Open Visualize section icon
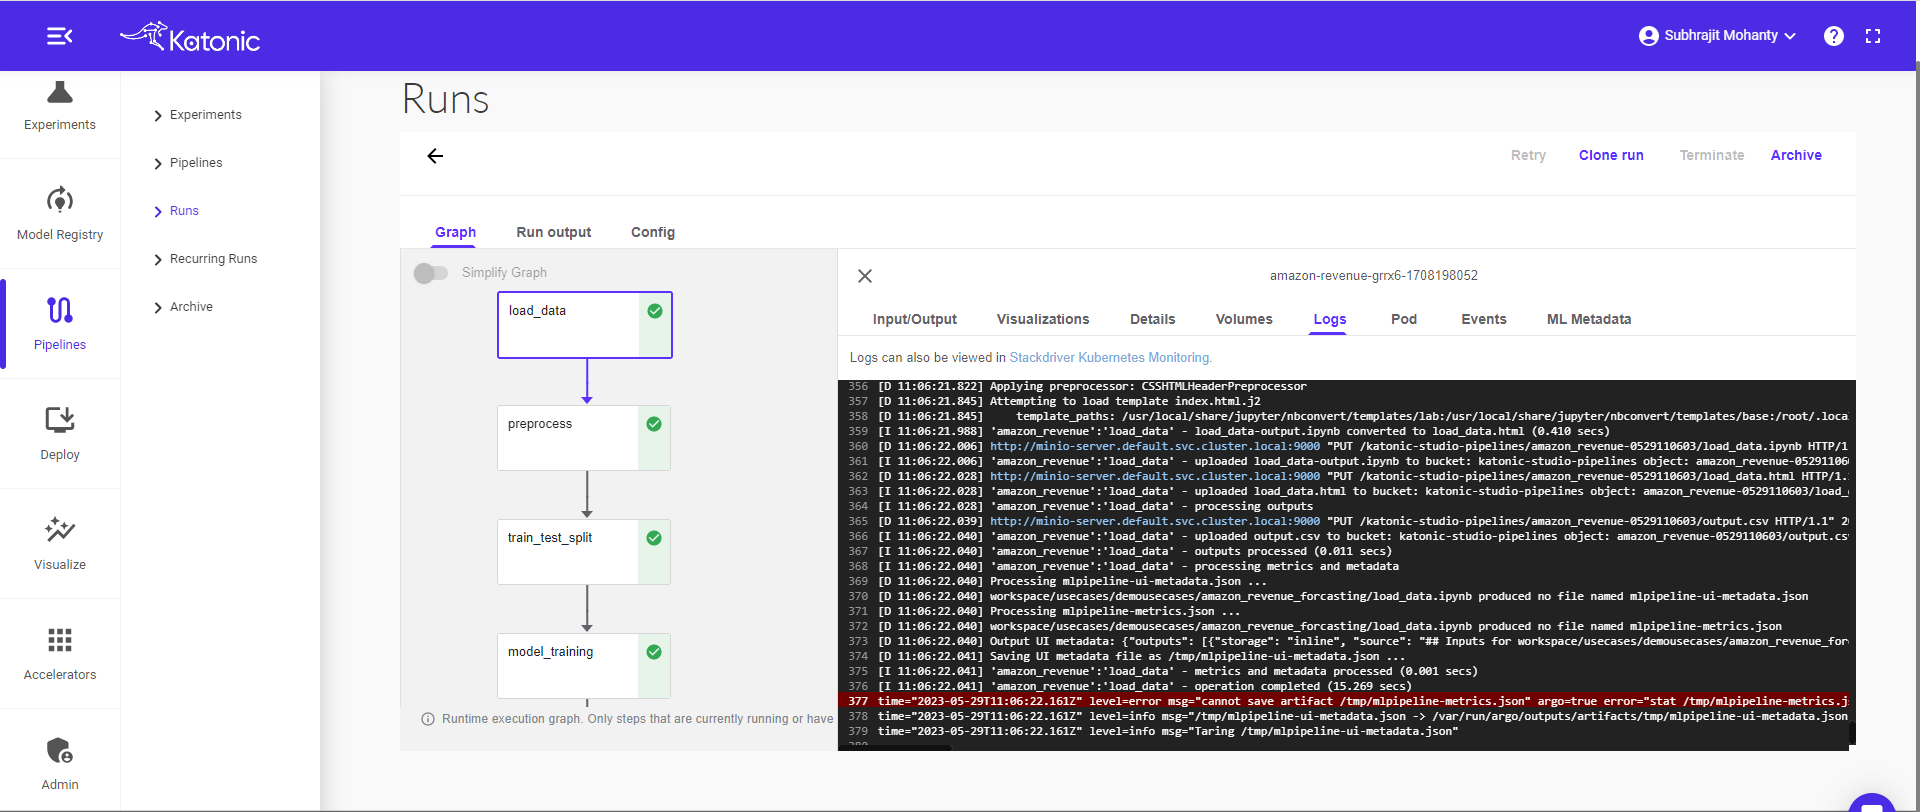 (x=60, y=529)
